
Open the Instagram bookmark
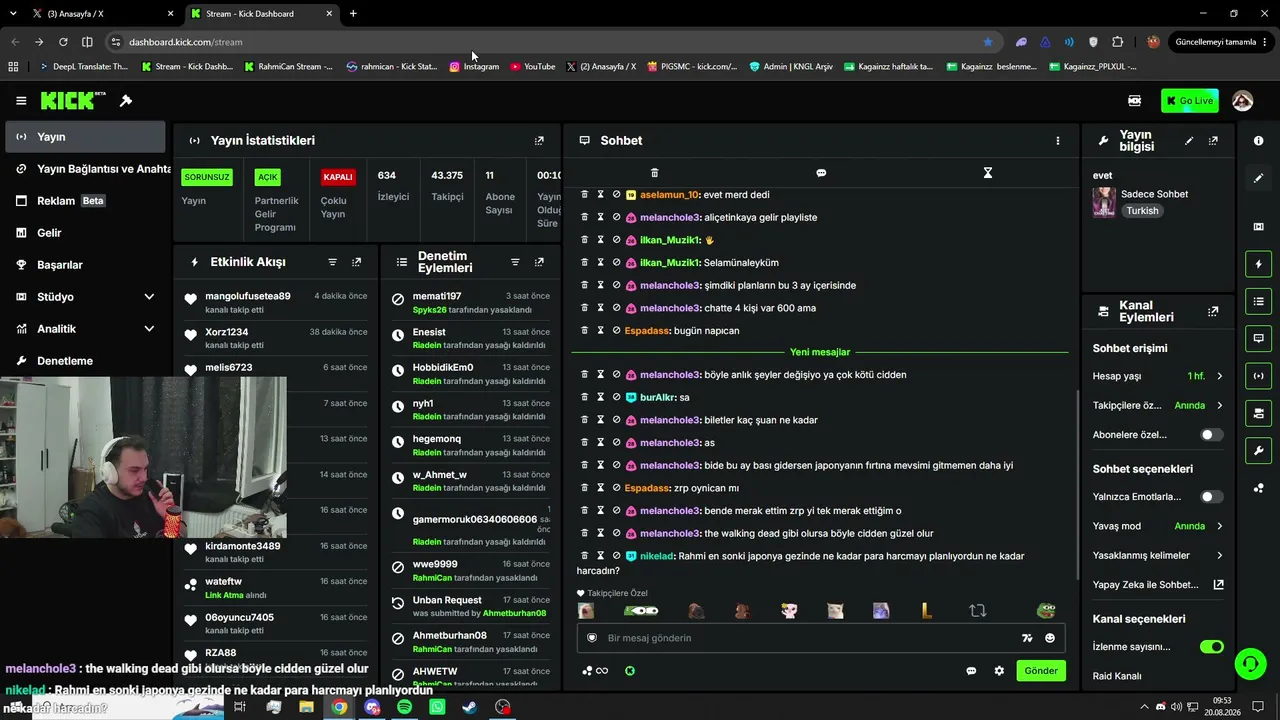(x=474, y=67)
